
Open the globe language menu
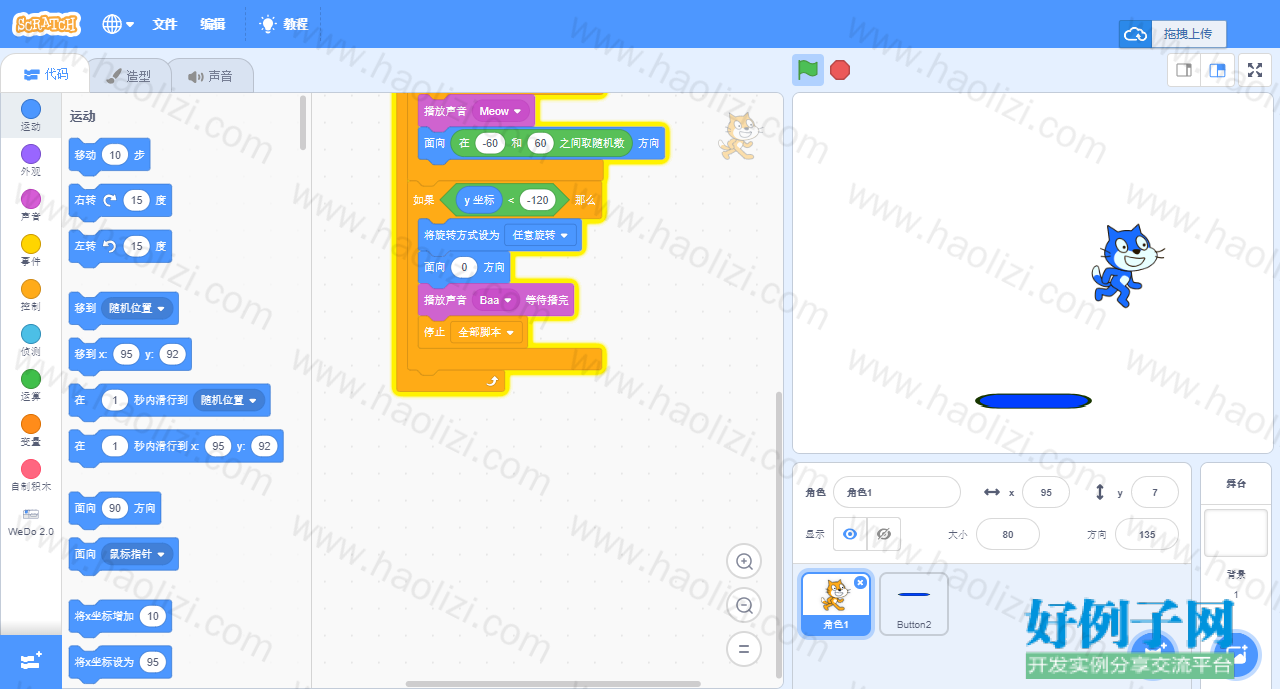click(118, 24)
